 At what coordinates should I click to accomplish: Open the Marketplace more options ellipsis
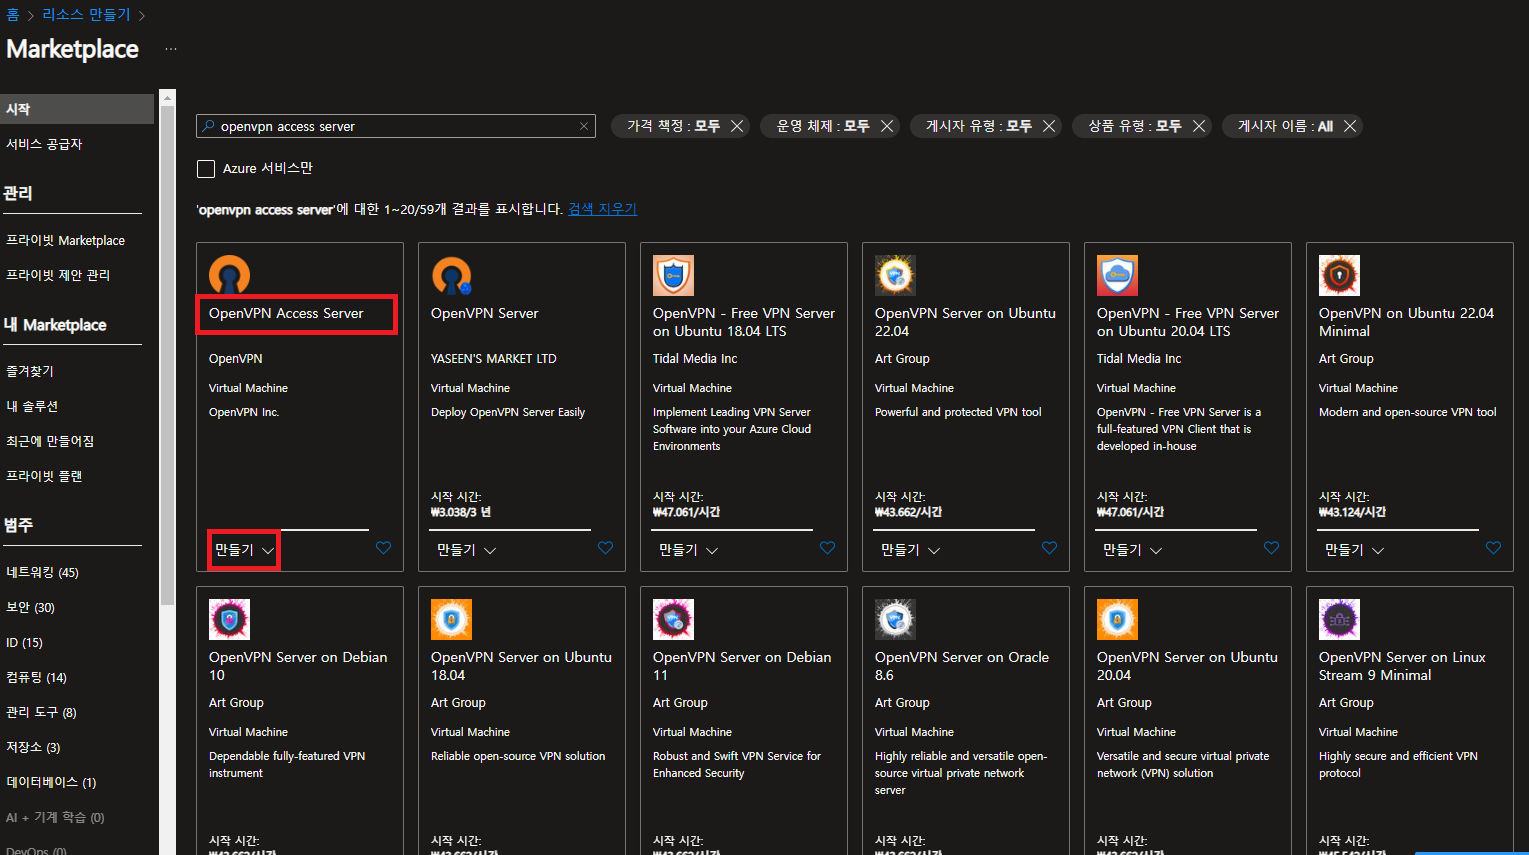point(171,49)
